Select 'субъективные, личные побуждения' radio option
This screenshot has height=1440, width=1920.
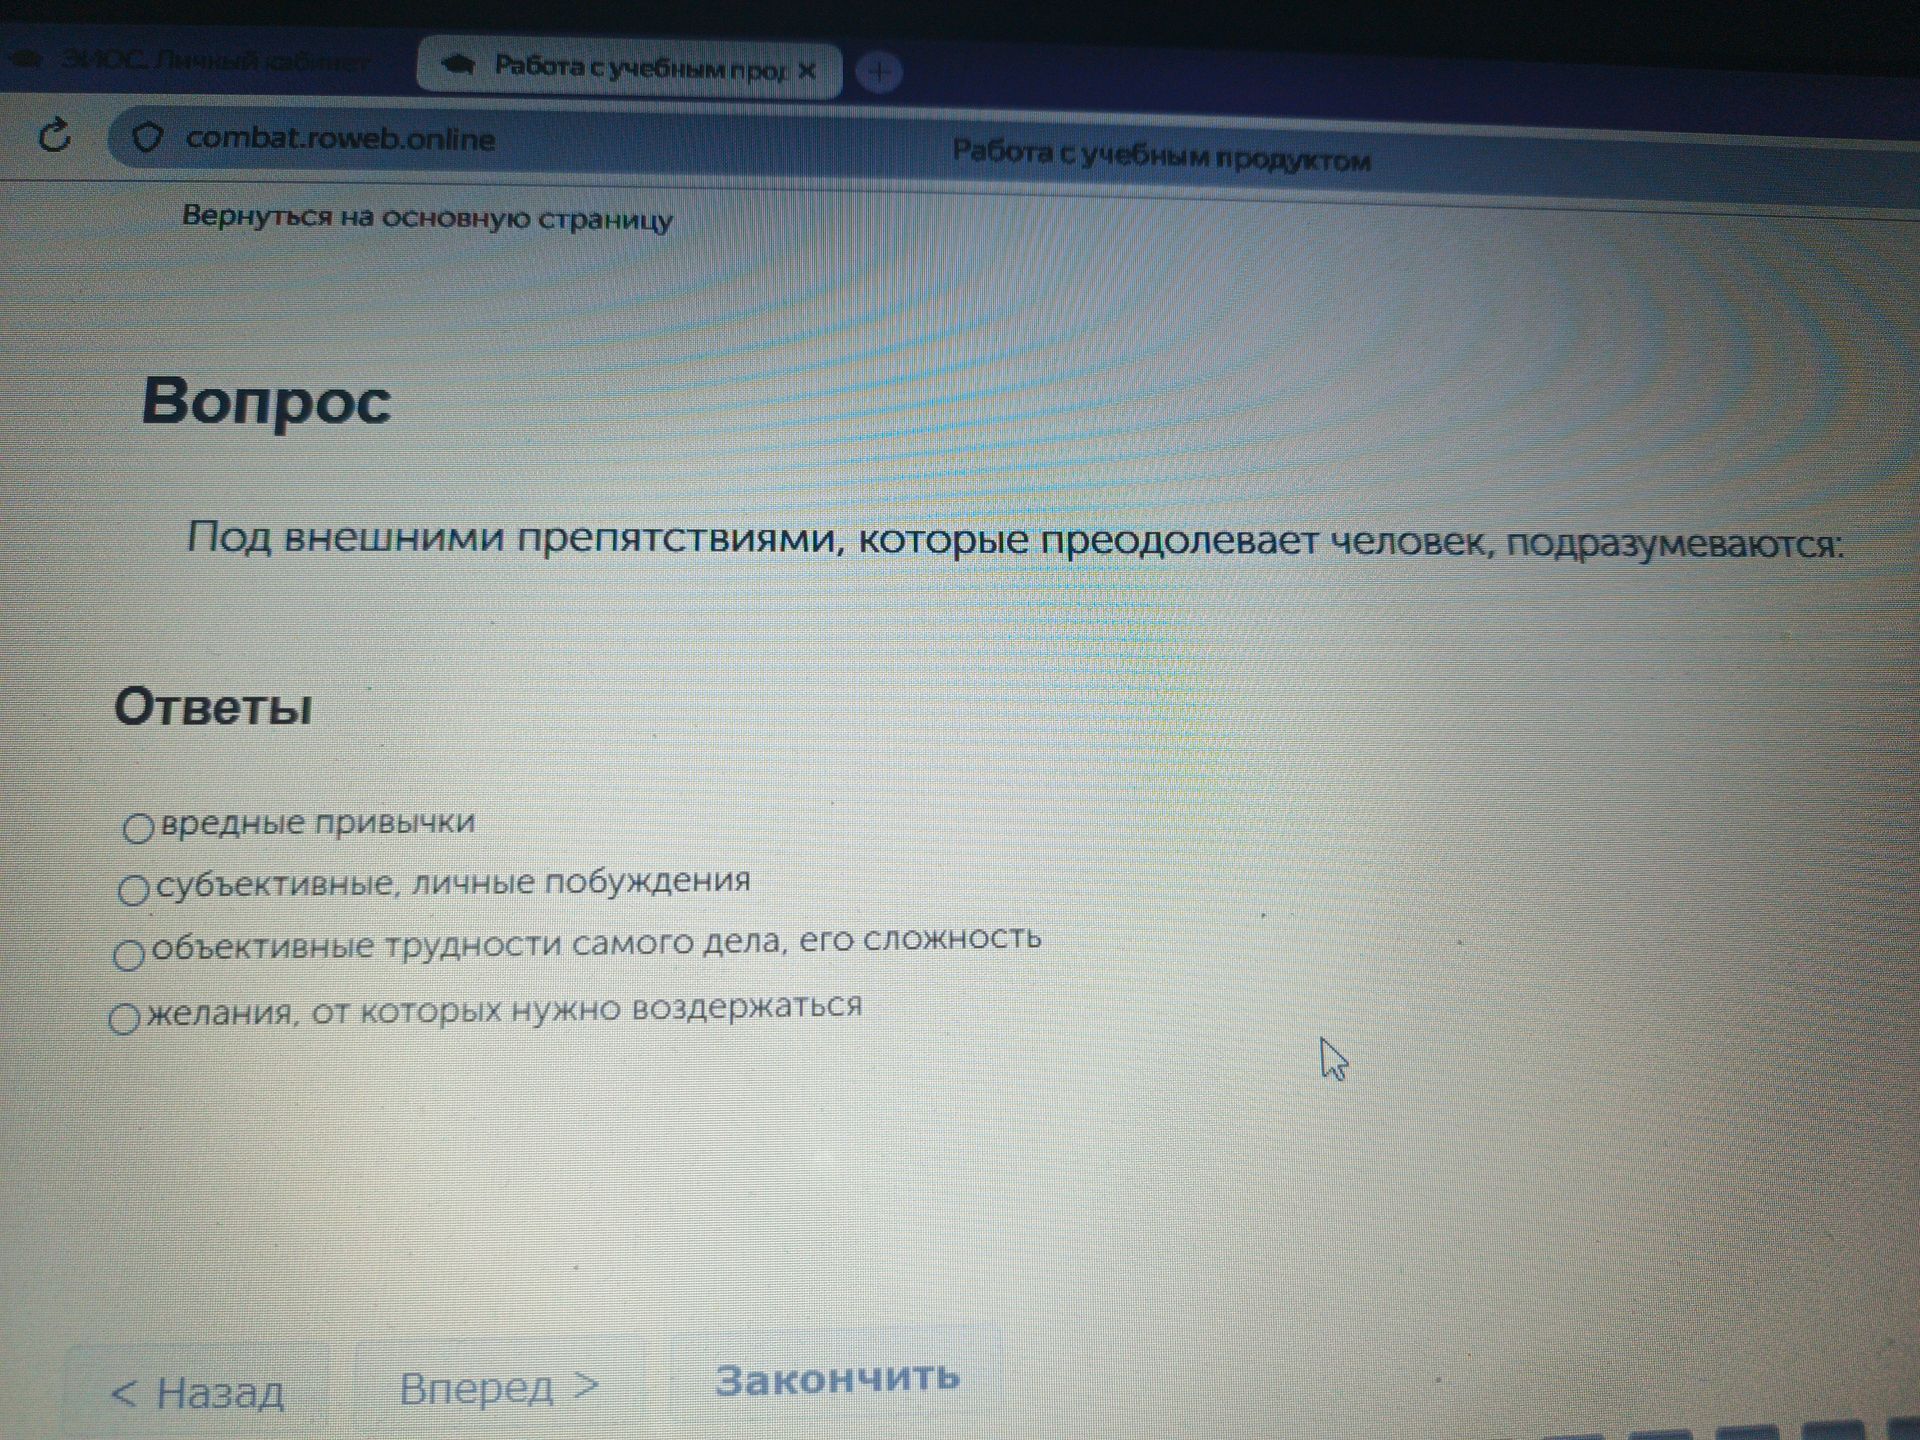(134, 889)
